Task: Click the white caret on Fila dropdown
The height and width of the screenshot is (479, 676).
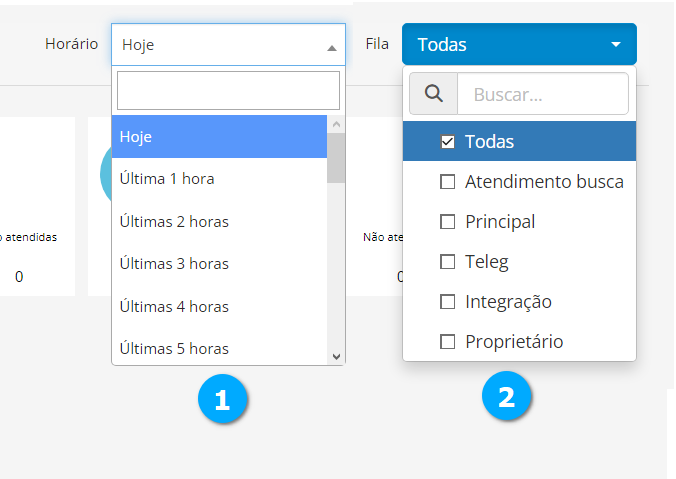Action: (616, 45)
